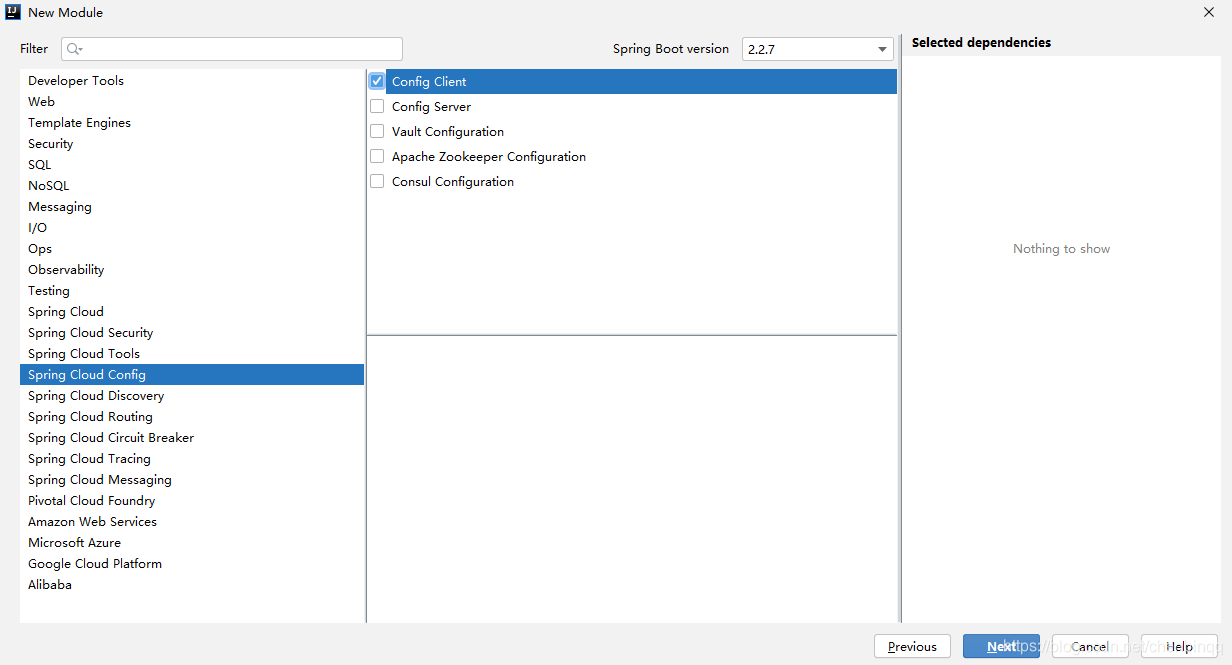Select the Web category
This screenshot has width=1232, height=665.
[x=192, y=102]
